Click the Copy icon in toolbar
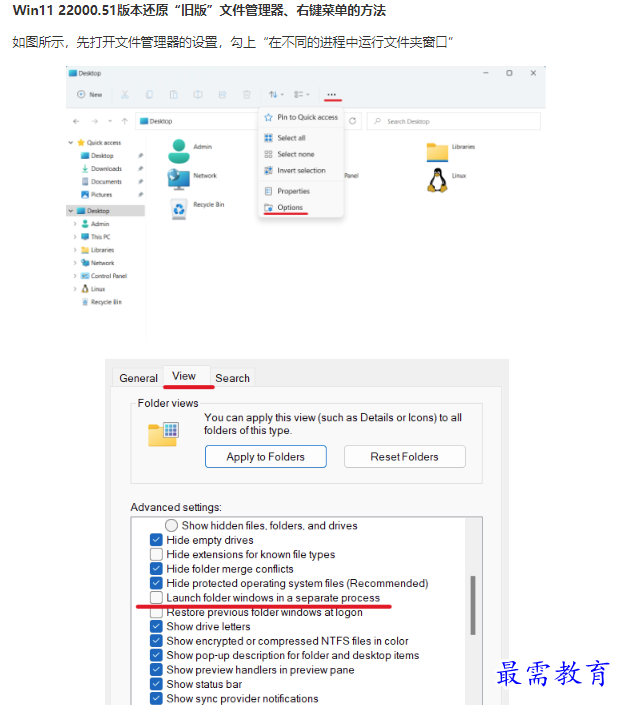 coord(149,94)
